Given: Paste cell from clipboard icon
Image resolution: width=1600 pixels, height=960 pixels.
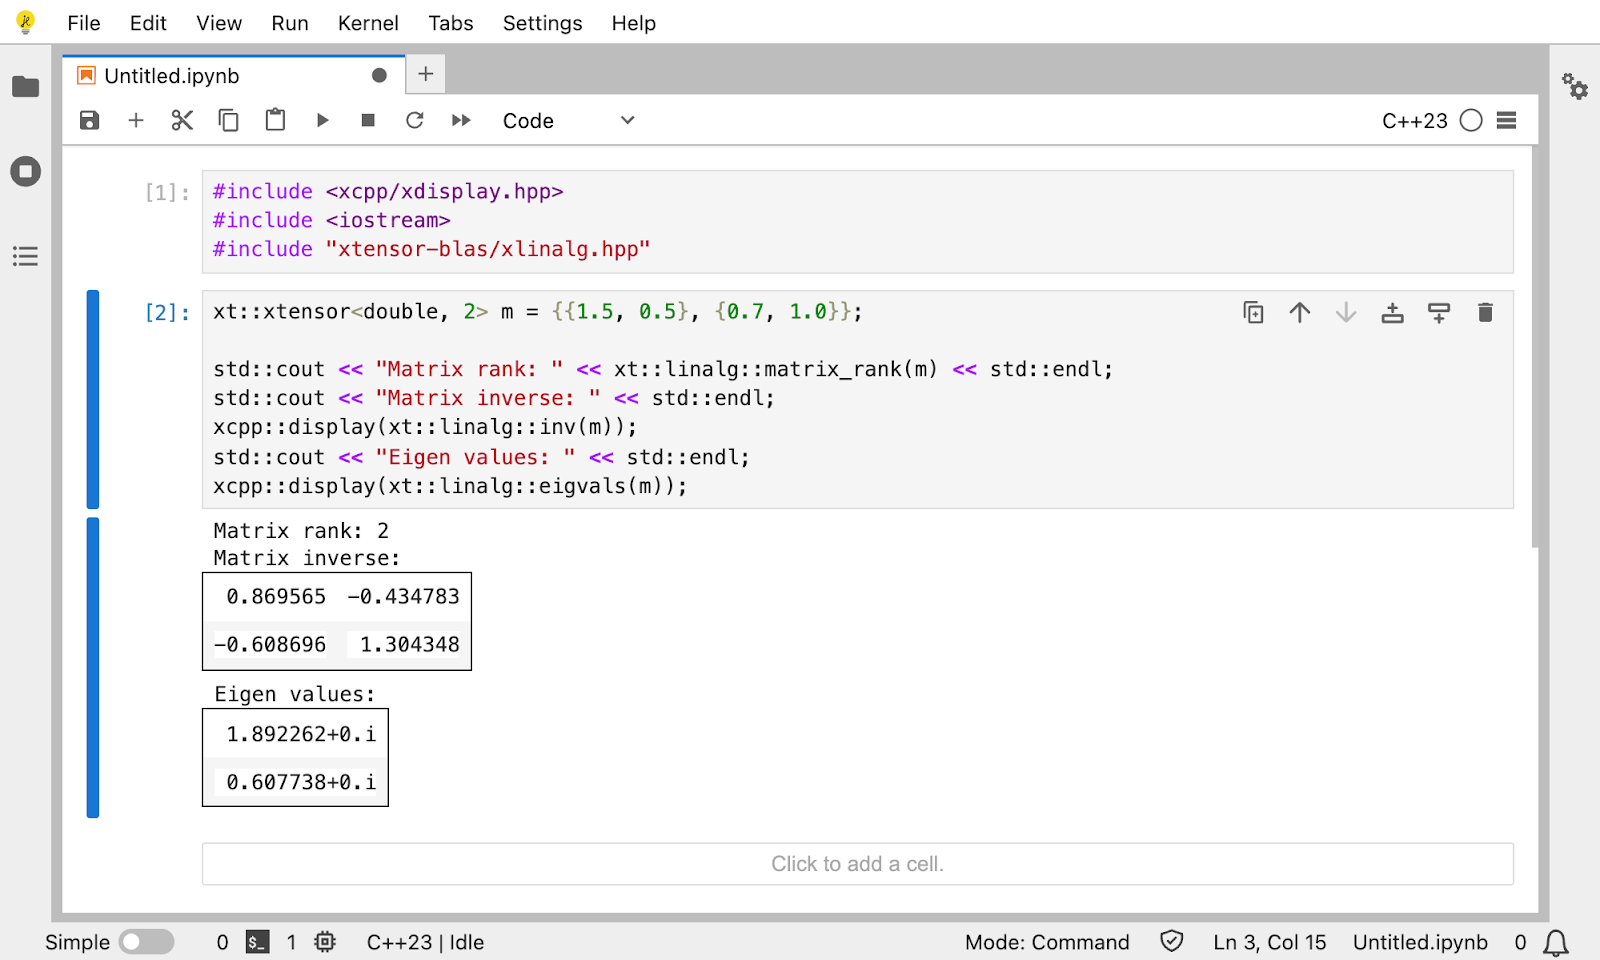Looking at the screenshot, I should point(275,120).
